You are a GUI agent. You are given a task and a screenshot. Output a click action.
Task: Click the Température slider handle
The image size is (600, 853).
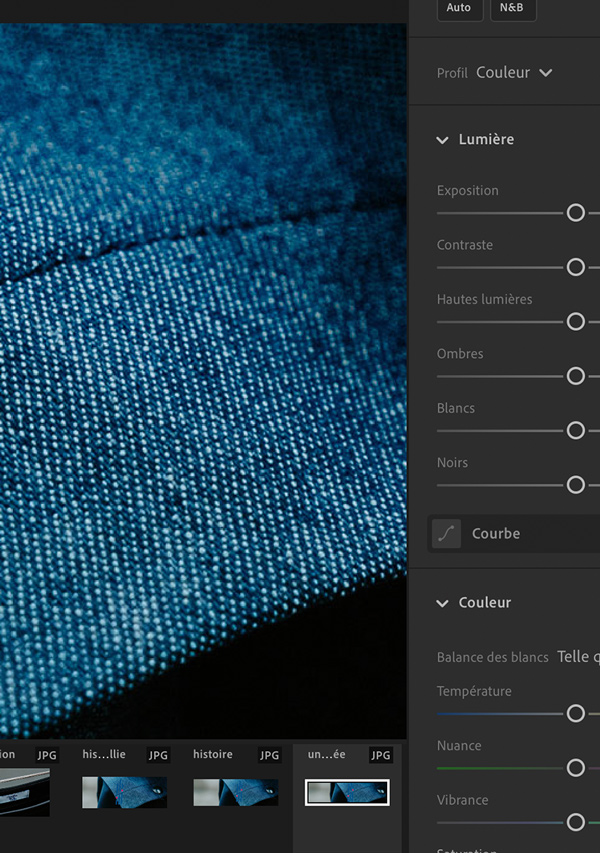coord(576,713)
